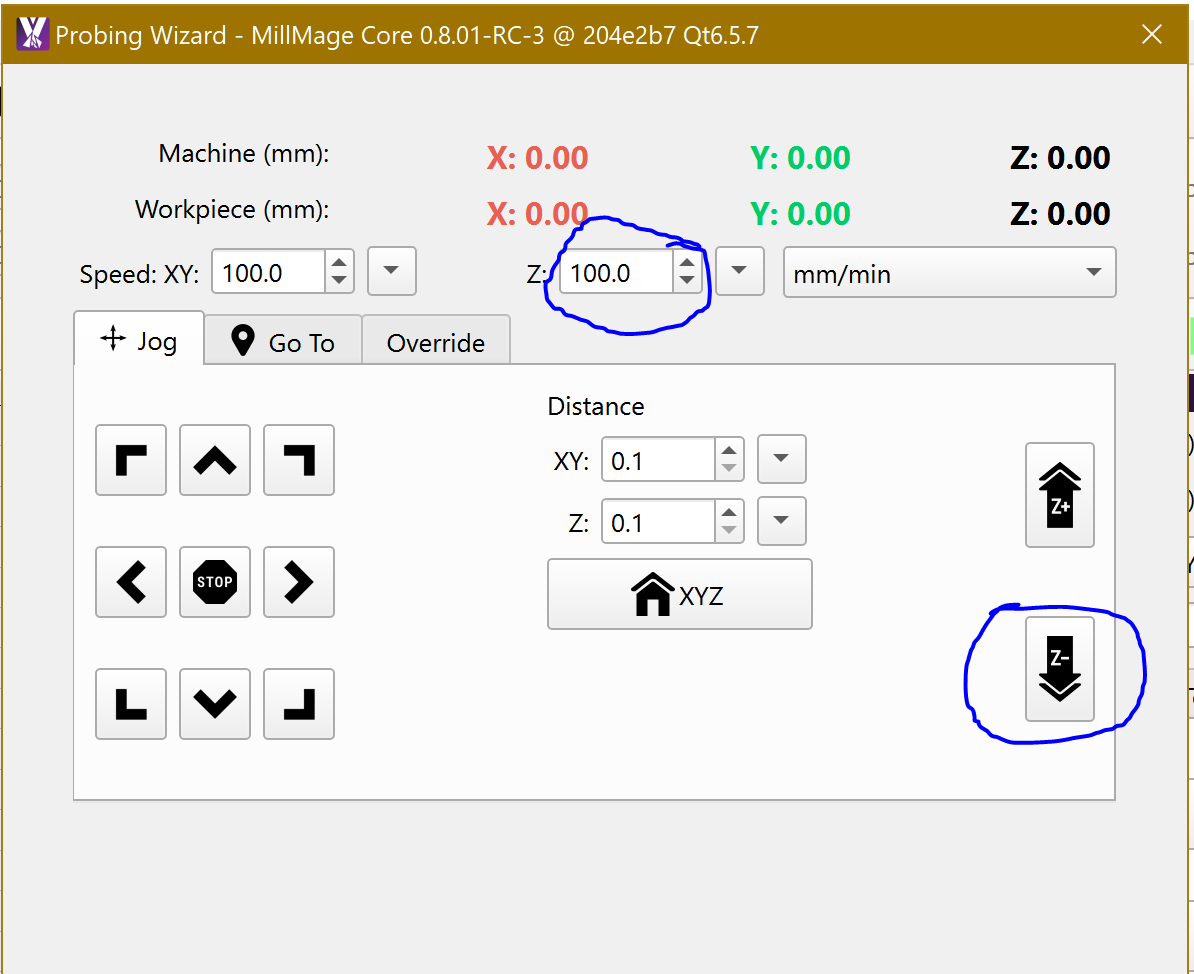Switch to the Go To tab
Viewport: 1194px width, 974px height.
(x=283, y=342)
